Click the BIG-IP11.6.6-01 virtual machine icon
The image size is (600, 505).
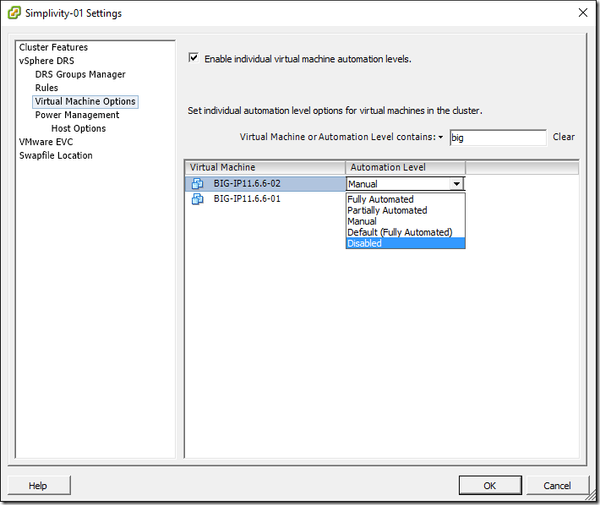coord(197,200)
